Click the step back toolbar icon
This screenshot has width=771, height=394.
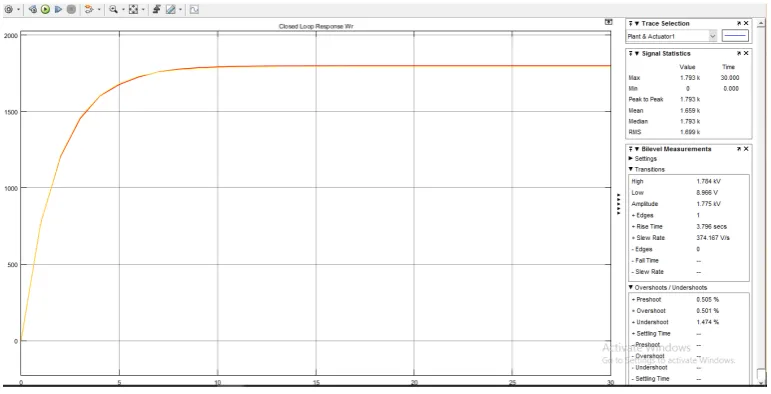coord(32,9)
